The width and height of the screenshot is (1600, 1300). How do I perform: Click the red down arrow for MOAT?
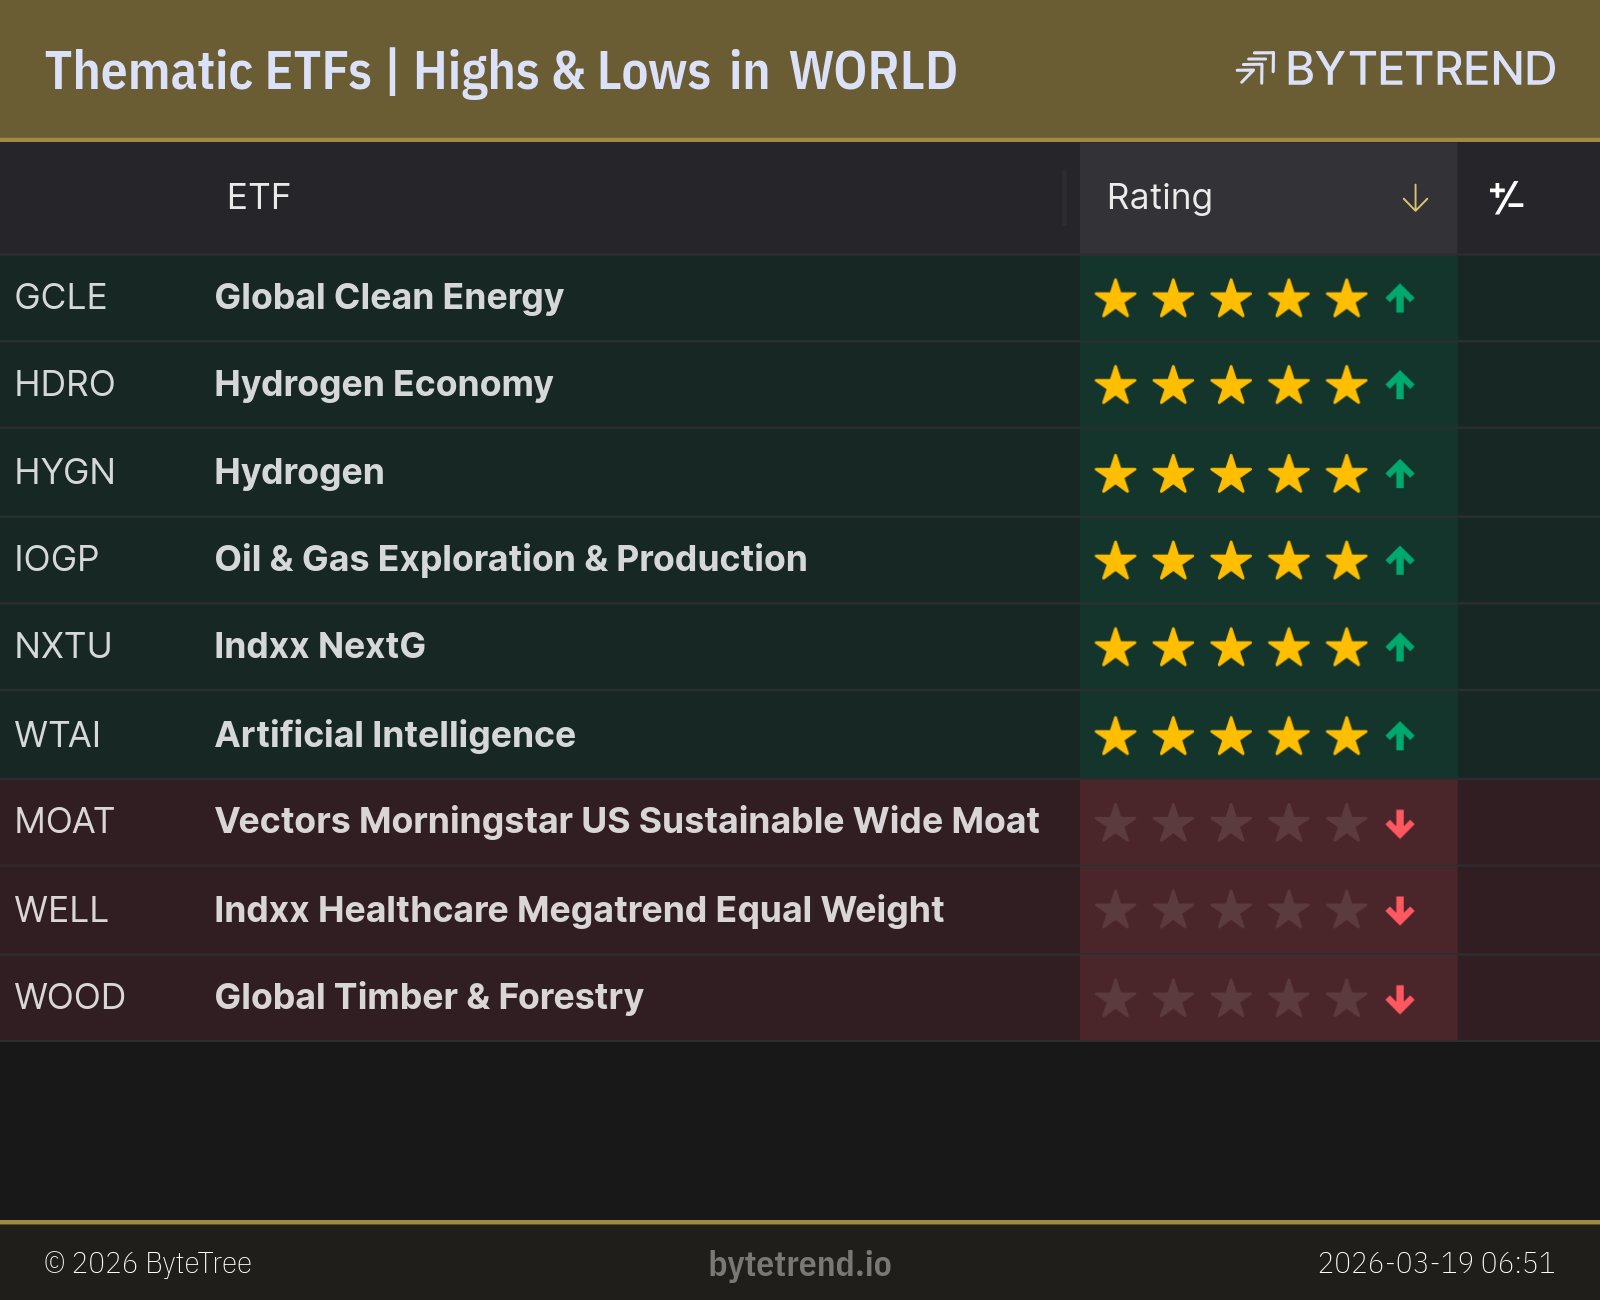(x=1400, y=824)
